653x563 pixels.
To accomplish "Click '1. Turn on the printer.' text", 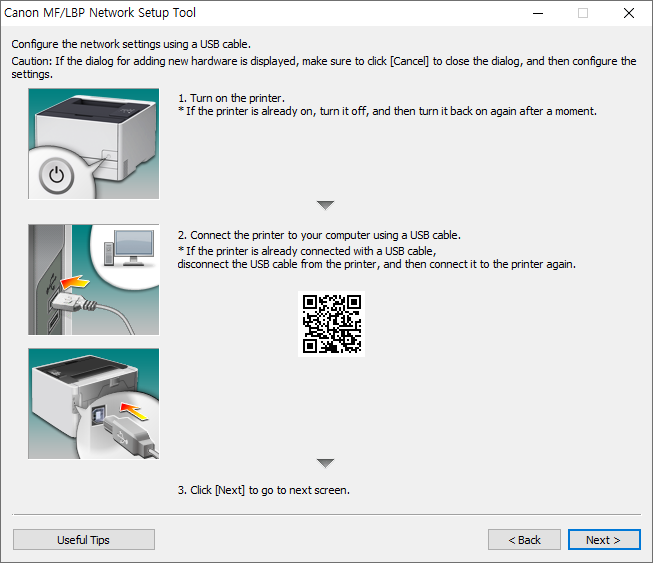I will pyautogui.click(x=232, y=98).
